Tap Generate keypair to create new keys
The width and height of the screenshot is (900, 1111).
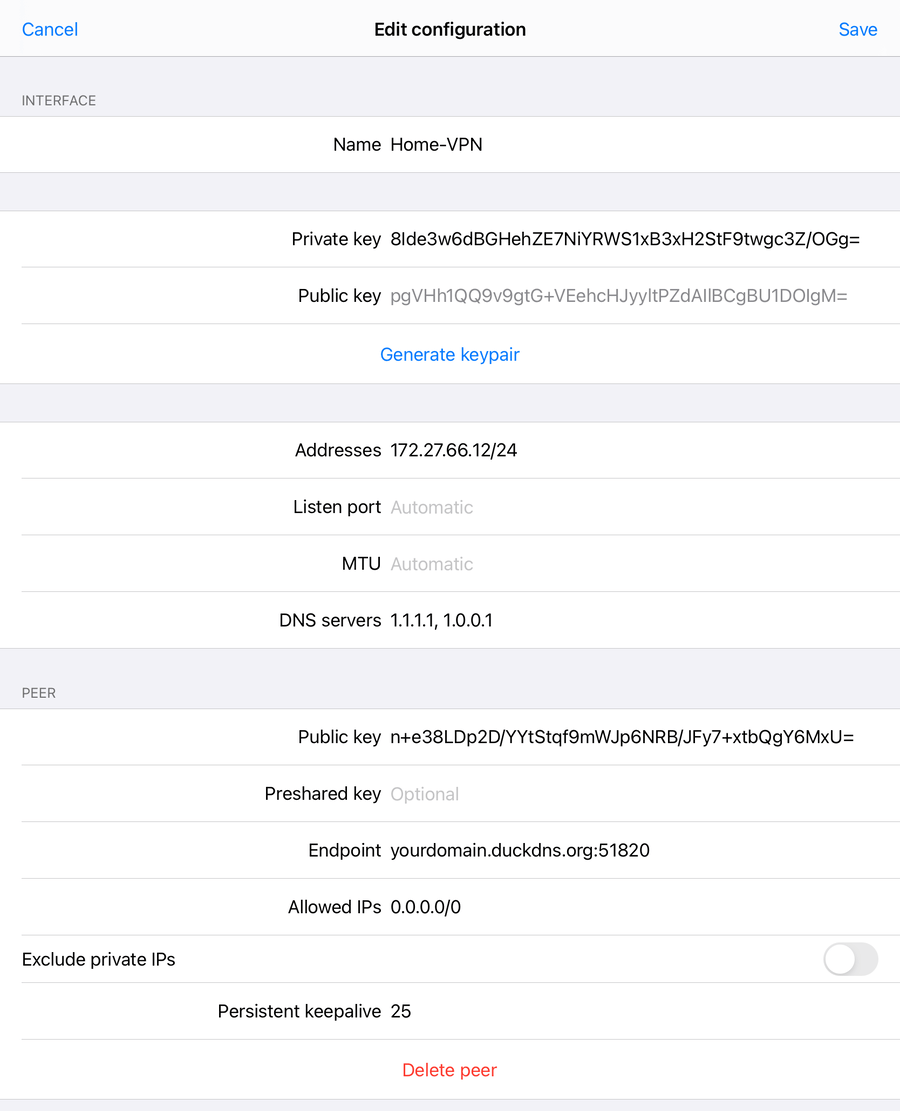(449, 354)
